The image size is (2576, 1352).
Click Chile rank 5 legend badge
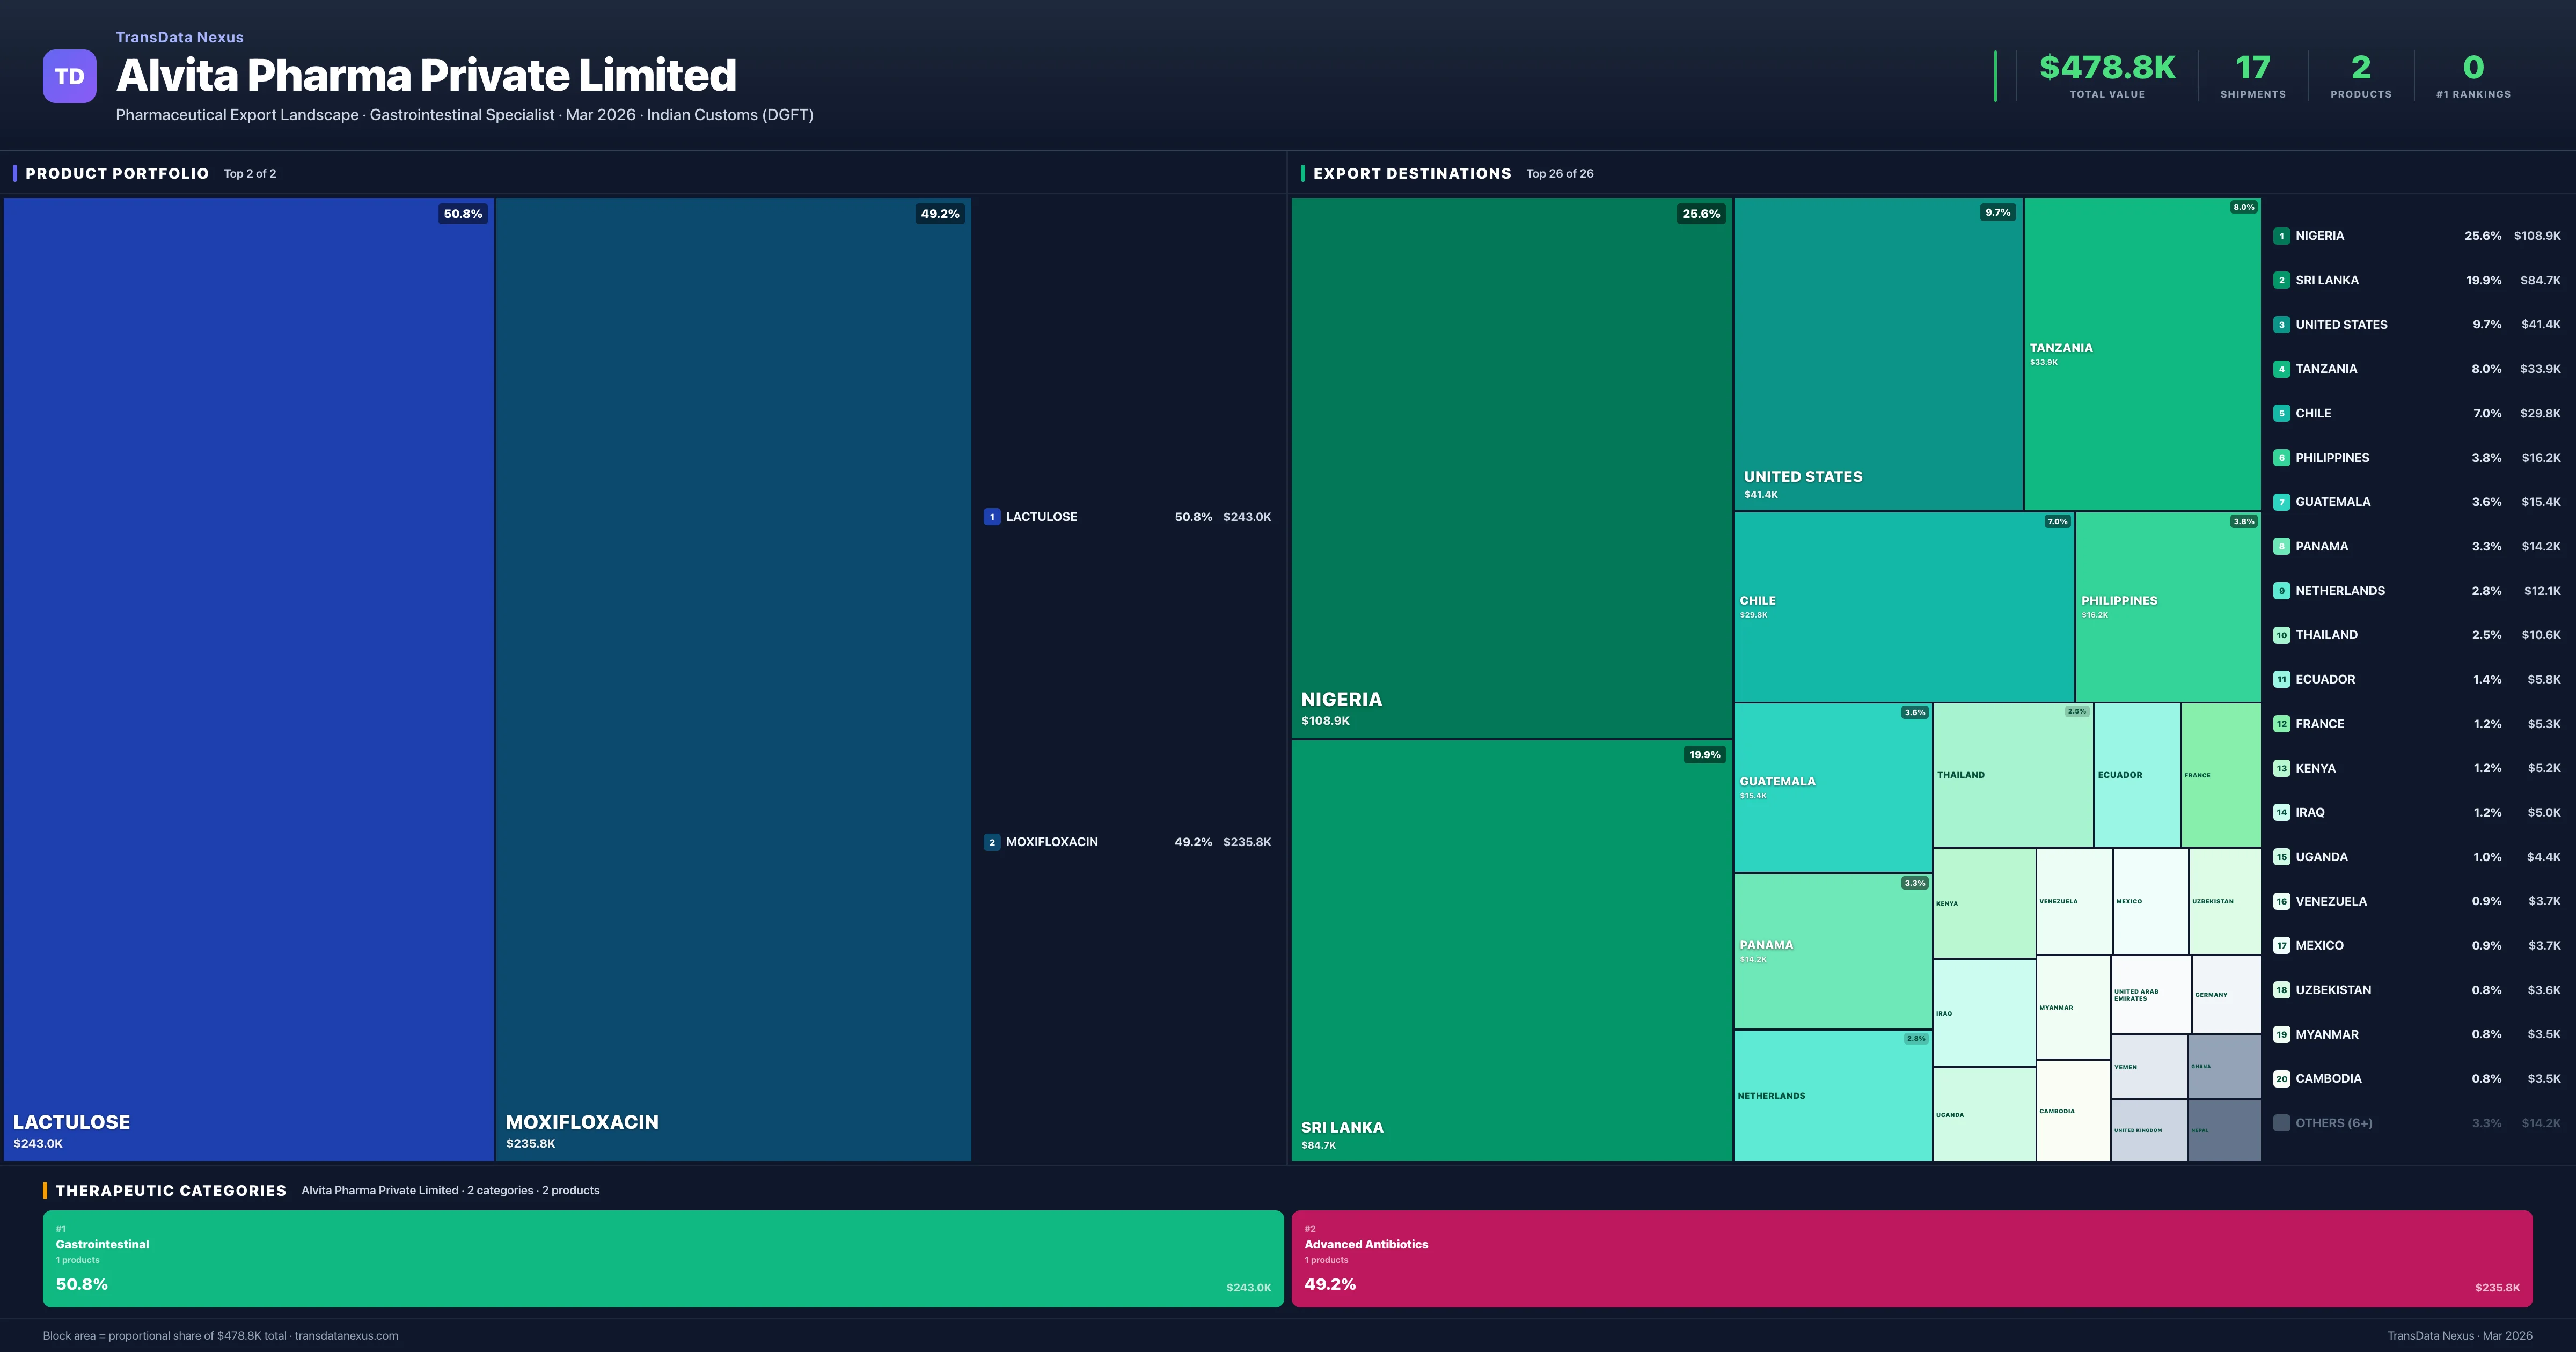[x=2281, y=413]
